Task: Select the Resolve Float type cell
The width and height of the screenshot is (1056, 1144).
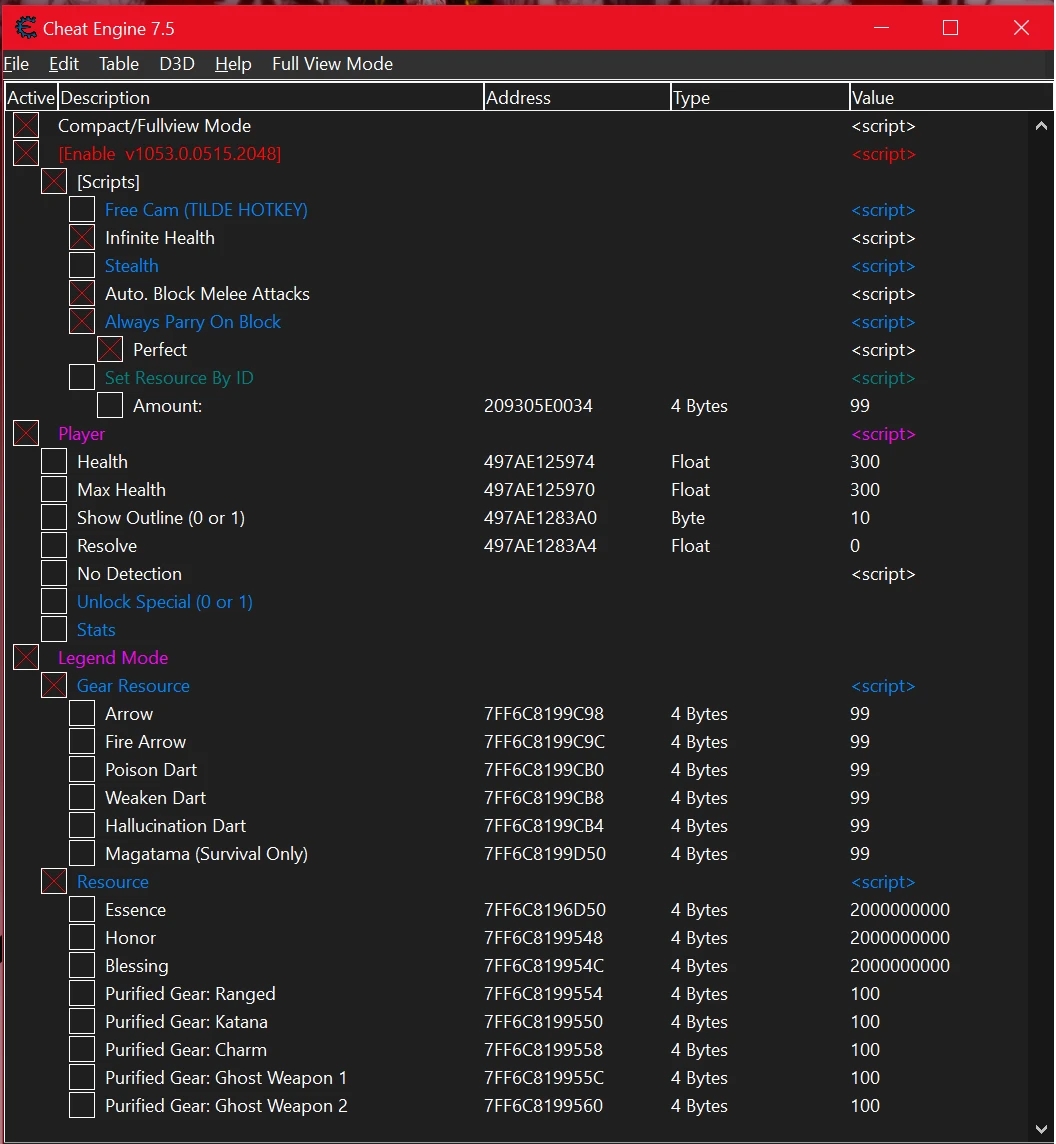Action: point(690,546)
